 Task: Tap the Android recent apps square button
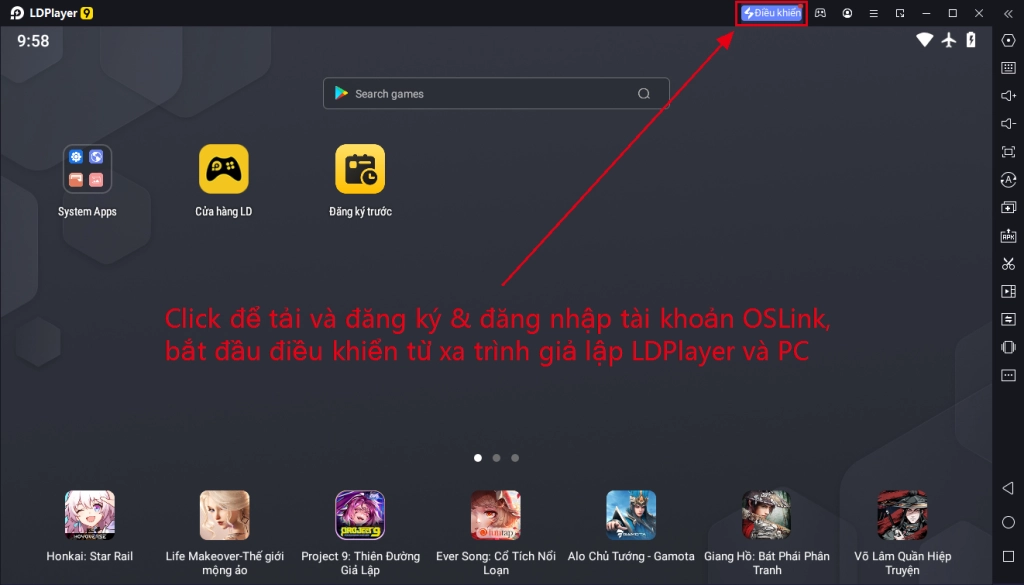(1008, 556)
